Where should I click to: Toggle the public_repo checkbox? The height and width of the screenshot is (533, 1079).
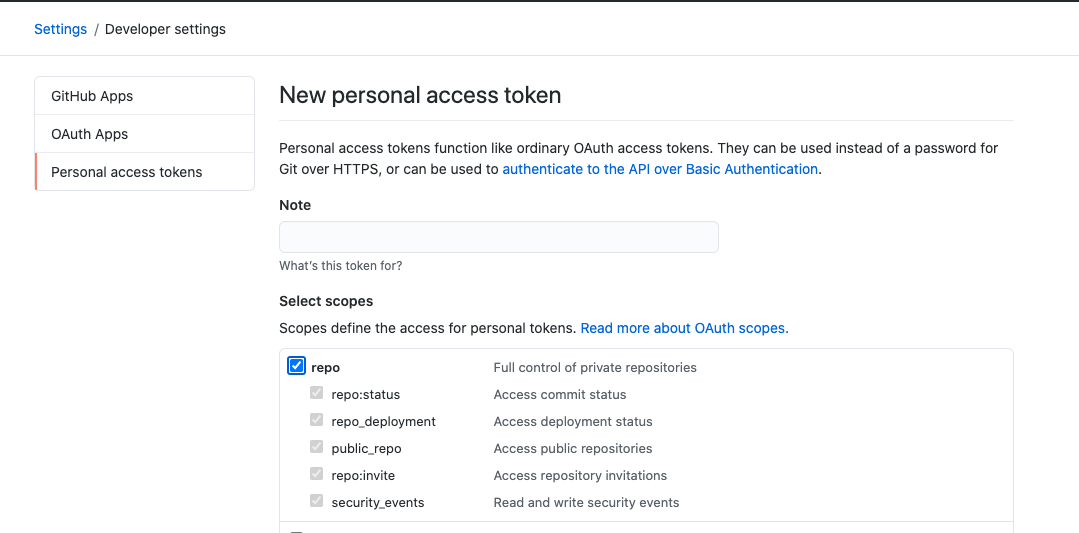click(x=317, y=447)
